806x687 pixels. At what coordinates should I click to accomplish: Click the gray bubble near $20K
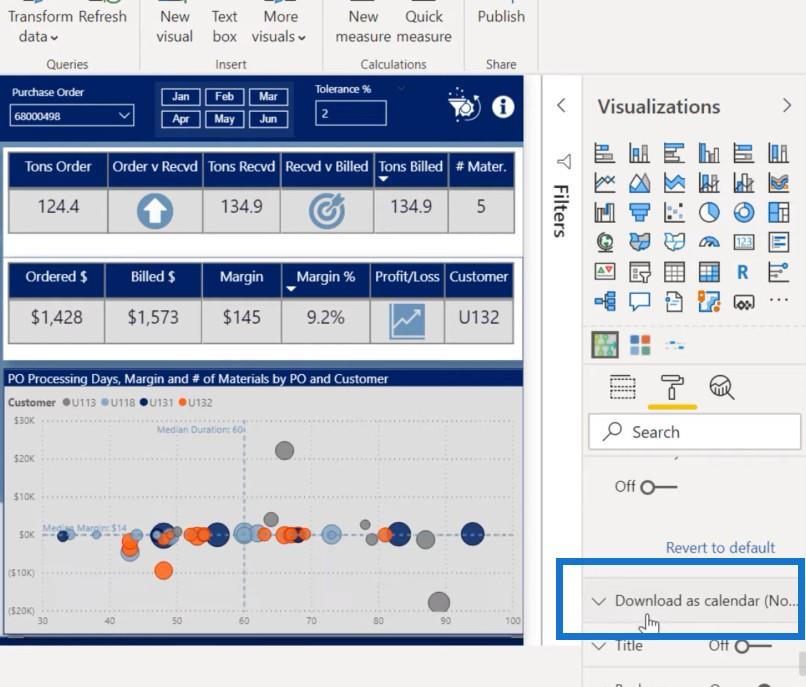pos(284,450)
